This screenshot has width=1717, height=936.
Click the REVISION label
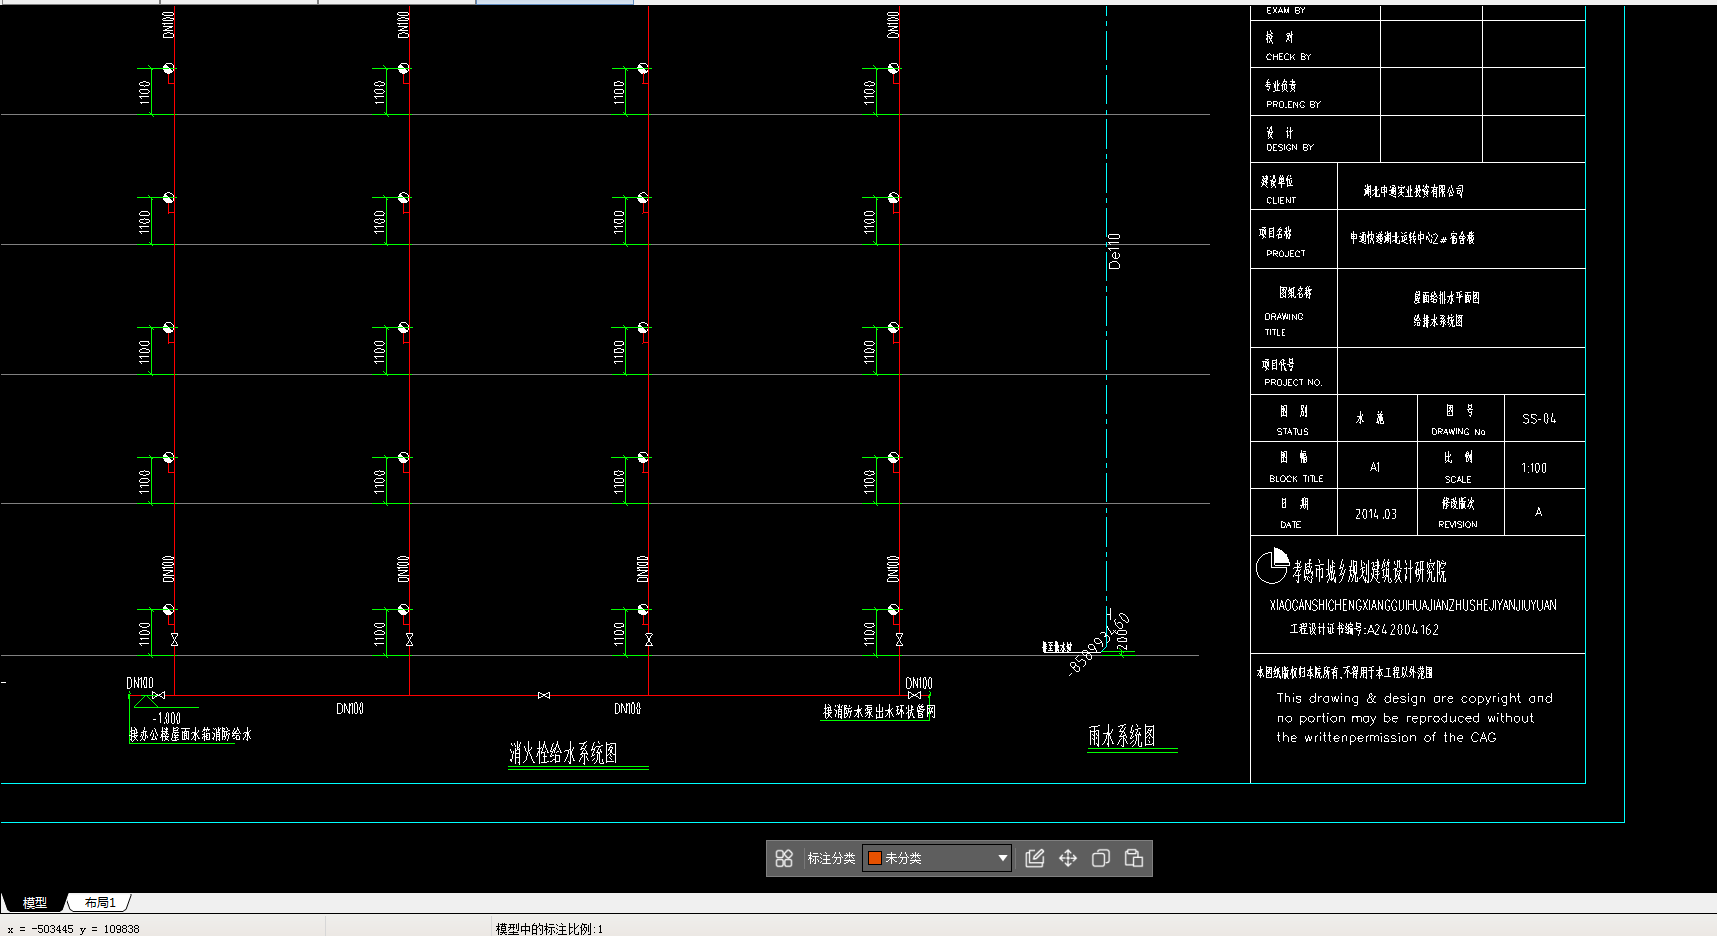point(1458,524)
